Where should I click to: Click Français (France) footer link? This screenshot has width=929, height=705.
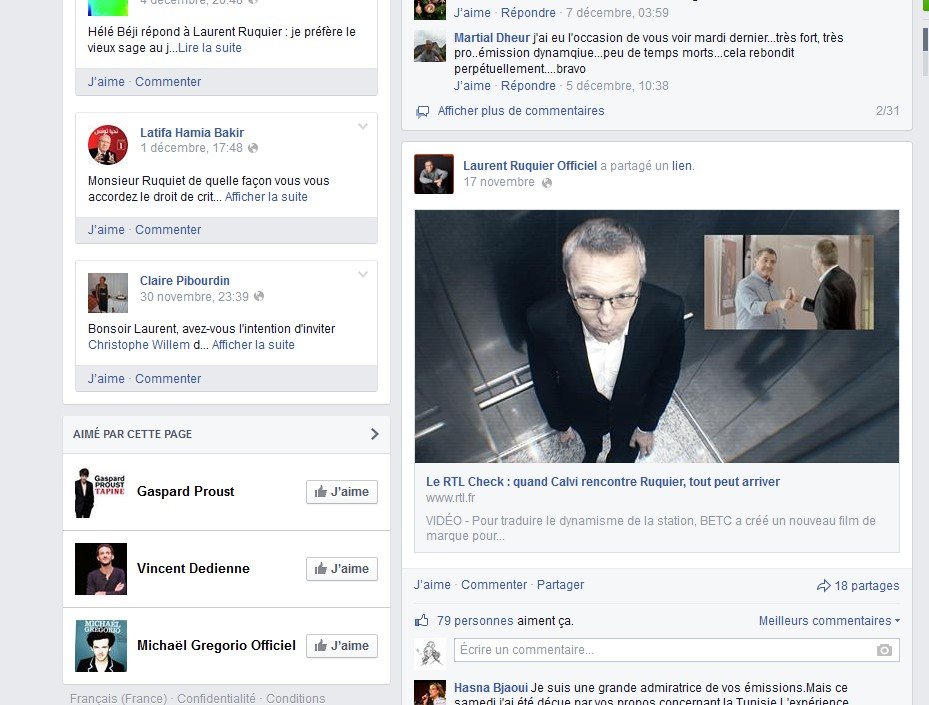tap(118, 698)
